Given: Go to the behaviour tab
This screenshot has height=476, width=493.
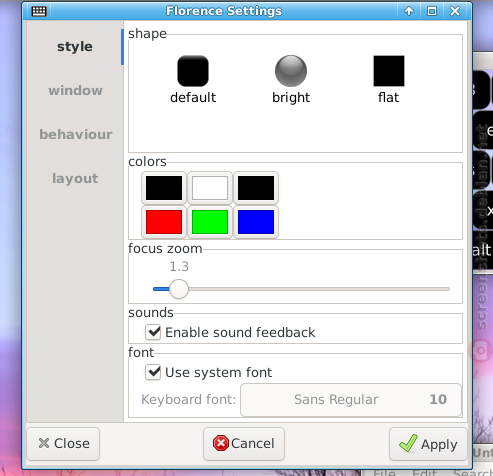Looking at the screenshot, I should [x=75, y=134].
